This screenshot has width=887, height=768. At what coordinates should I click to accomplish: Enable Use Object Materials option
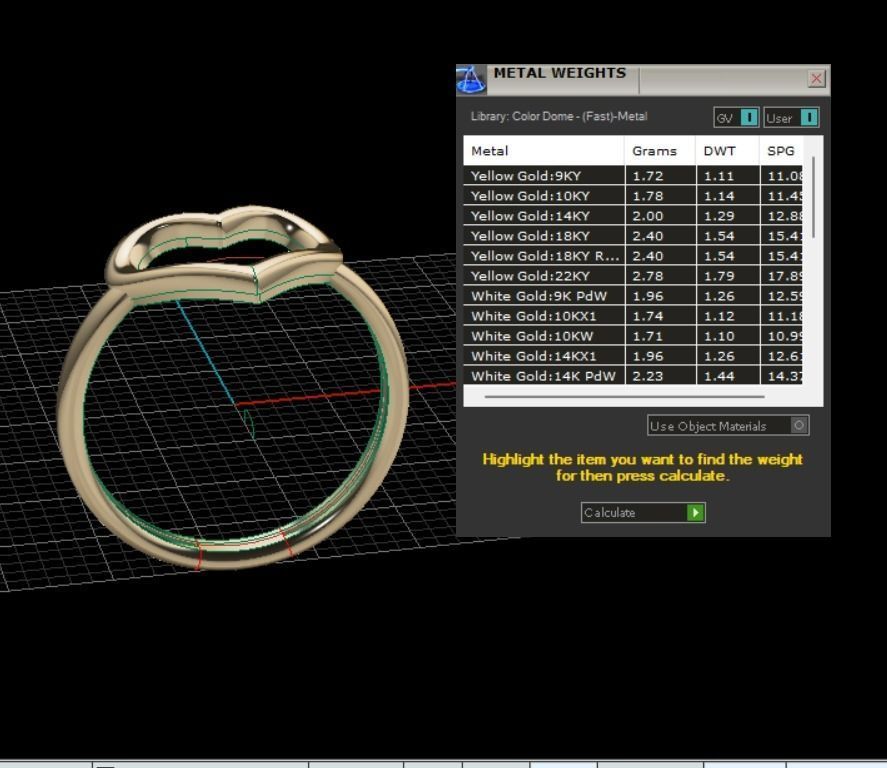[x=728, y=425]
